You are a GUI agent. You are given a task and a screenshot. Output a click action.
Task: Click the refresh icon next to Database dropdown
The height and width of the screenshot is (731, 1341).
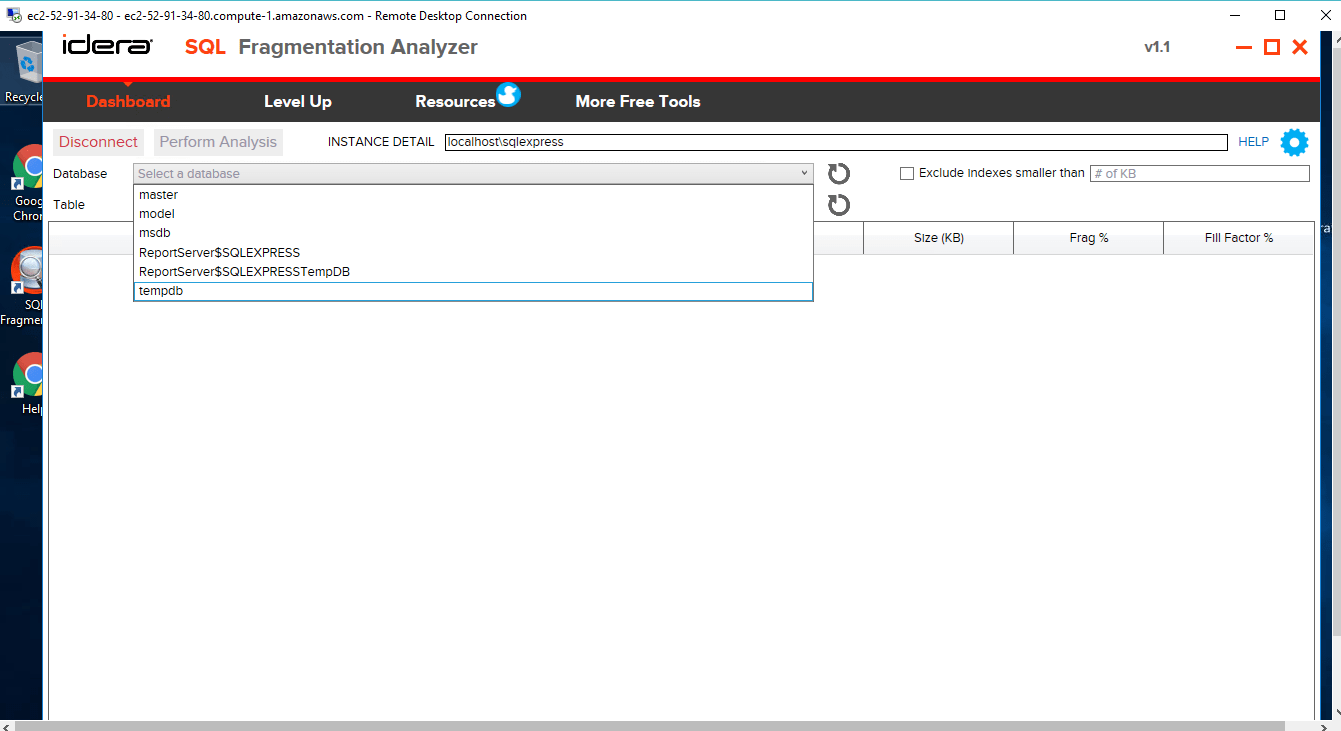(839, 174)
